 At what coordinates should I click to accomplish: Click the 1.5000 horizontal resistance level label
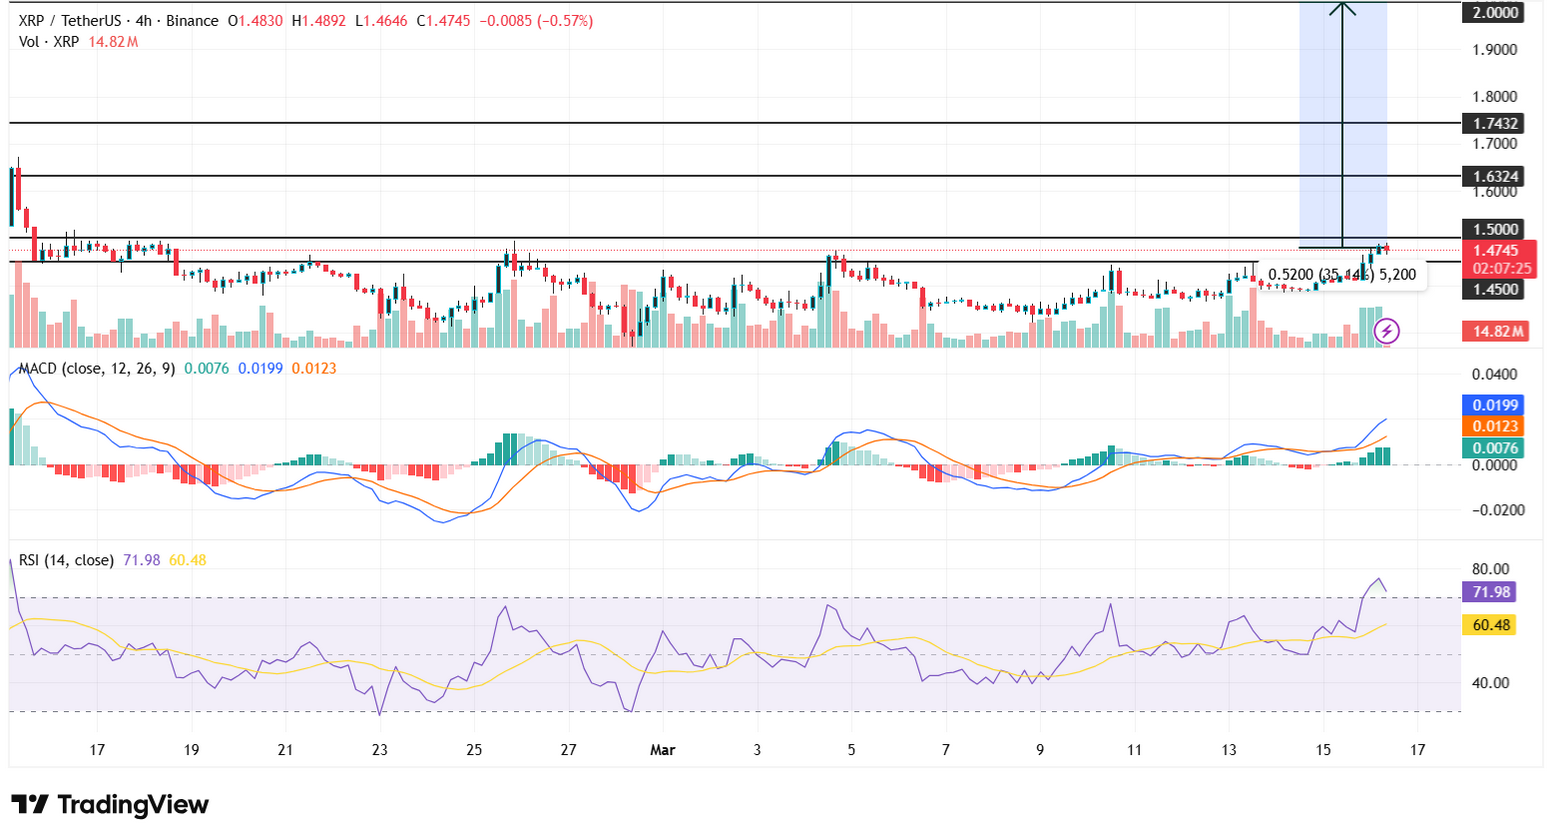(1498, 229)
